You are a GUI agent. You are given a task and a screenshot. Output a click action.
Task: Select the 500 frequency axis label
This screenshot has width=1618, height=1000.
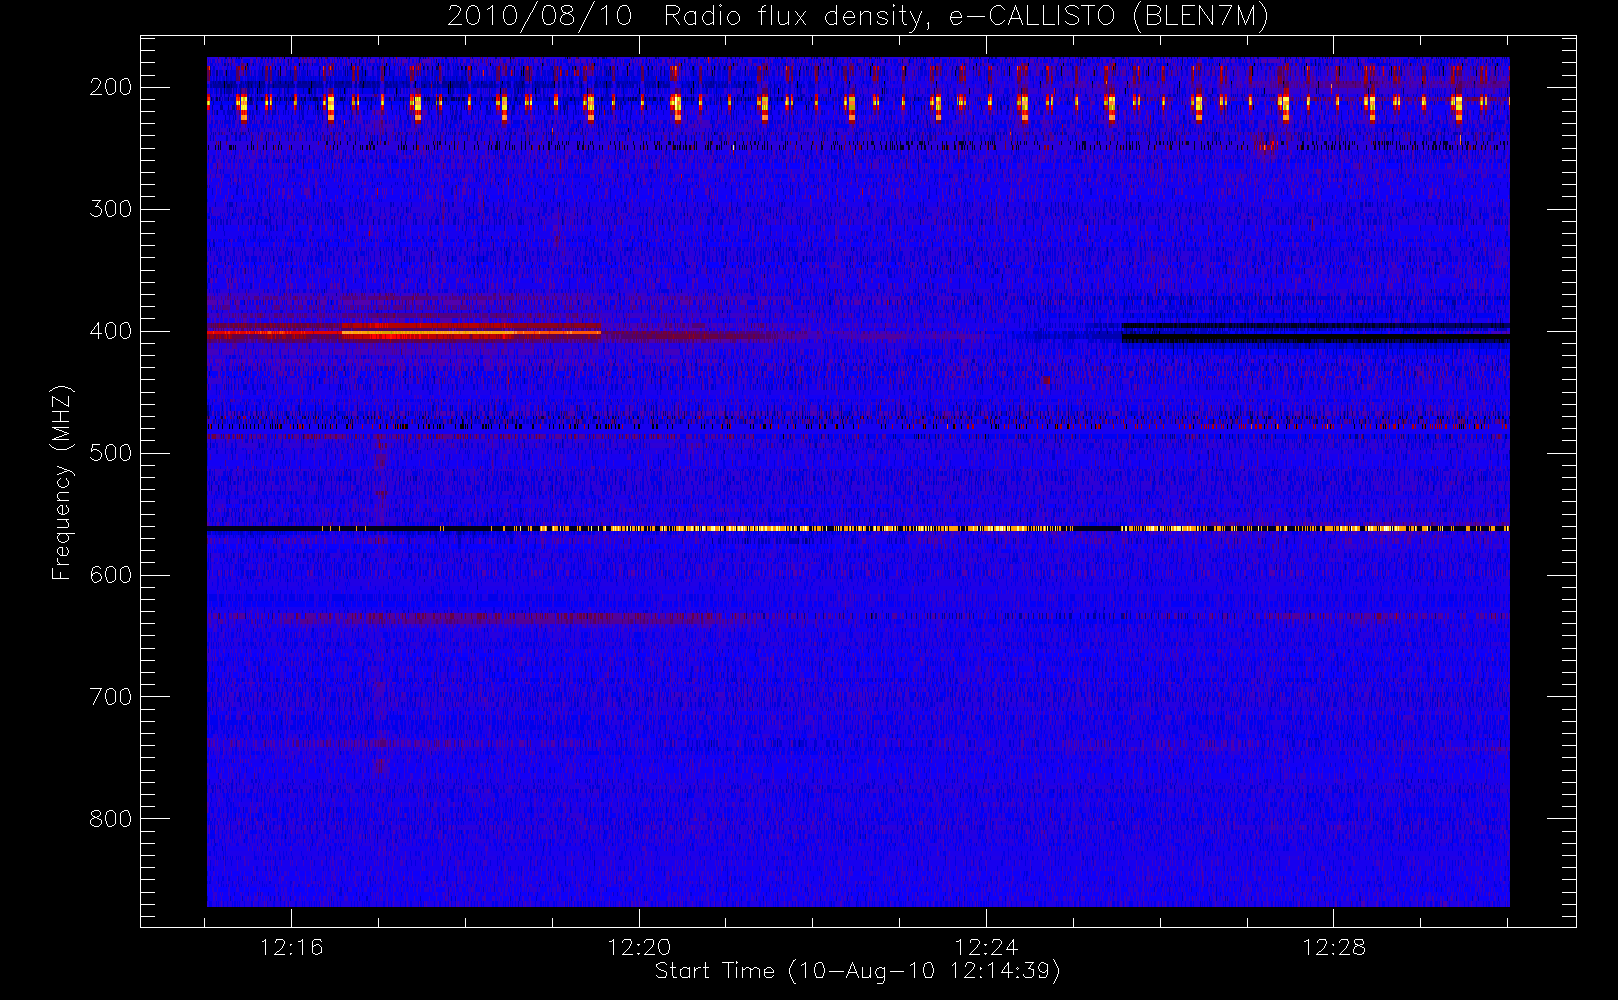[x=111, y=453]
